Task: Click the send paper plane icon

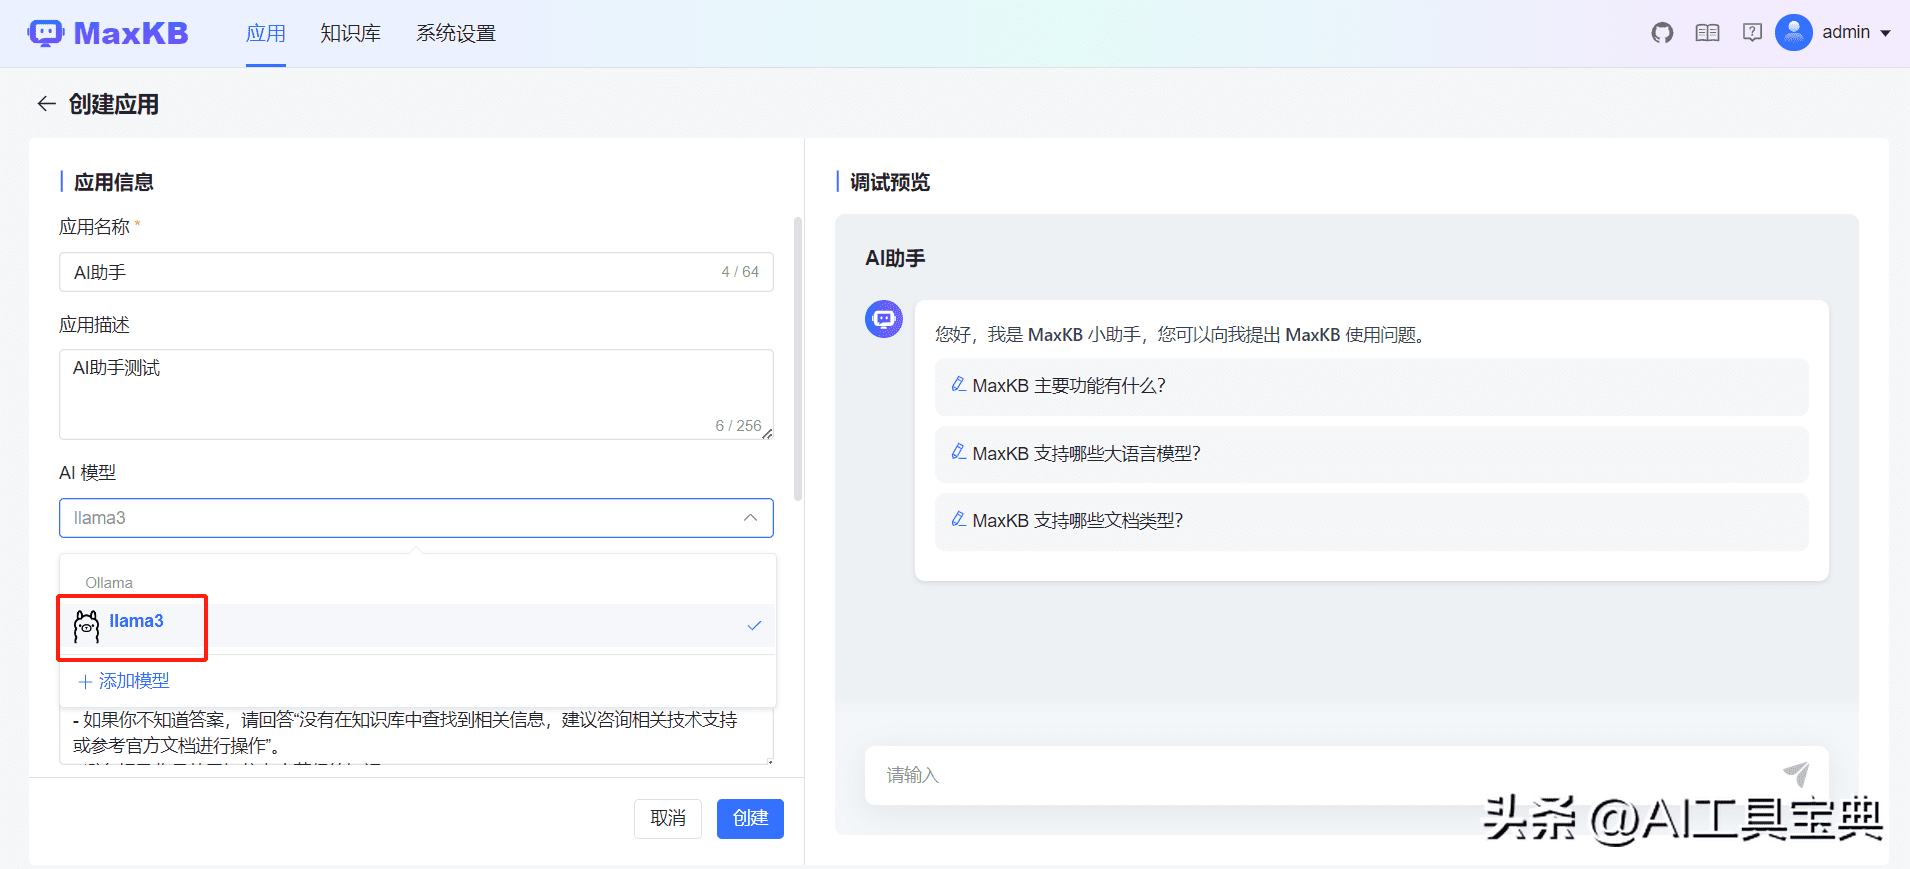Action: [x=1796, y=774]
